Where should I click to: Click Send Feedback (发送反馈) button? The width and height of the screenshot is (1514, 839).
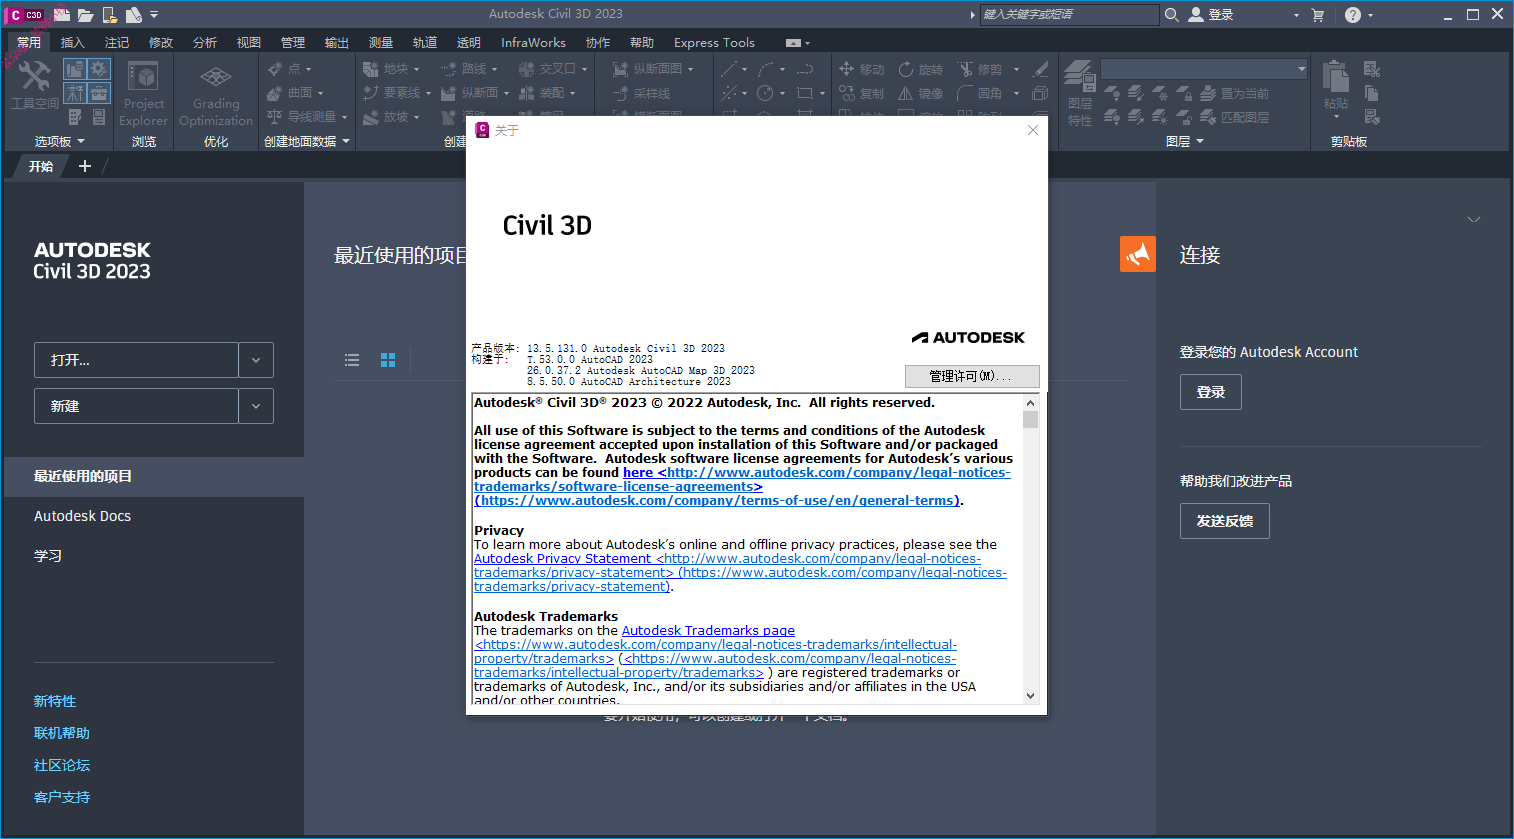click(1225, 521)
